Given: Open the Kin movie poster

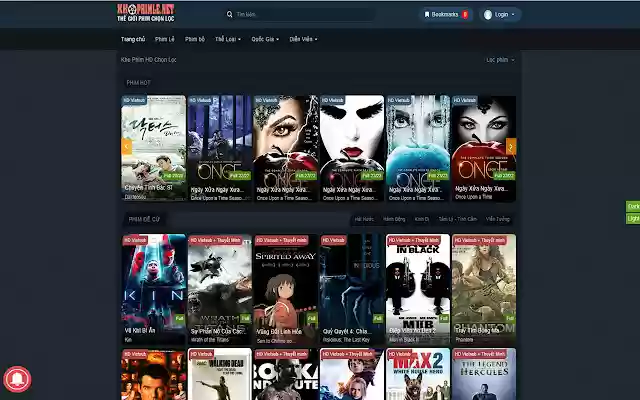Looking at the screenshot, I should pos(153,289).
